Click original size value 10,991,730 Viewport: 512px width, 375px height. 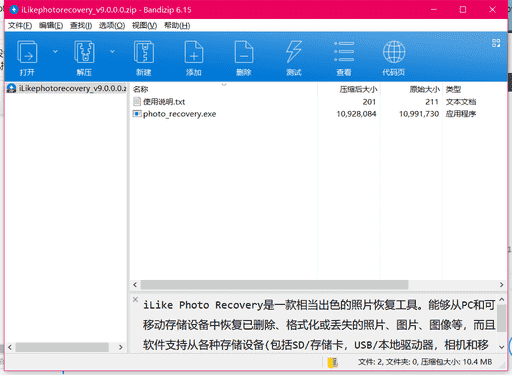click(x=419, y=114)
